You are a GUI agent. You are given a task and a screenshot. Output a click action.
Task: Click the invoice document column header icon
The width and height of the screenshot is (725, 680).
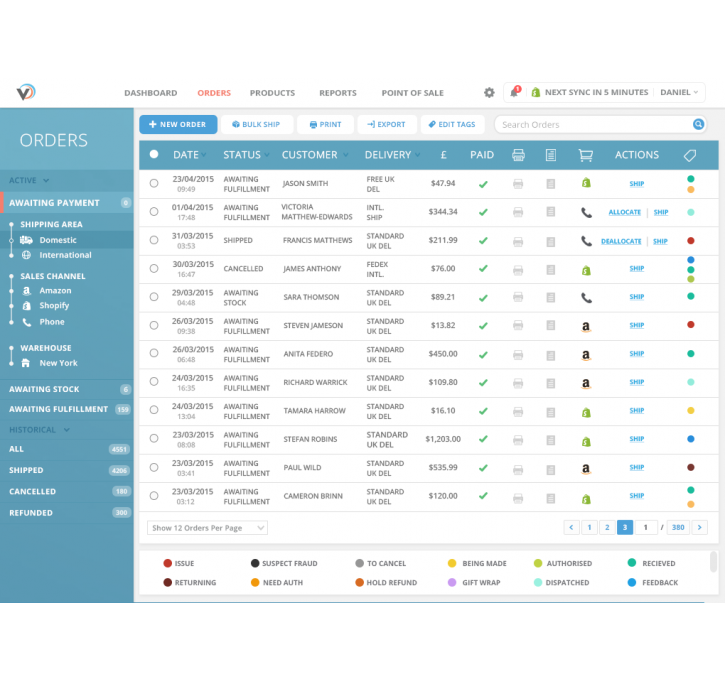pos(551,155)
